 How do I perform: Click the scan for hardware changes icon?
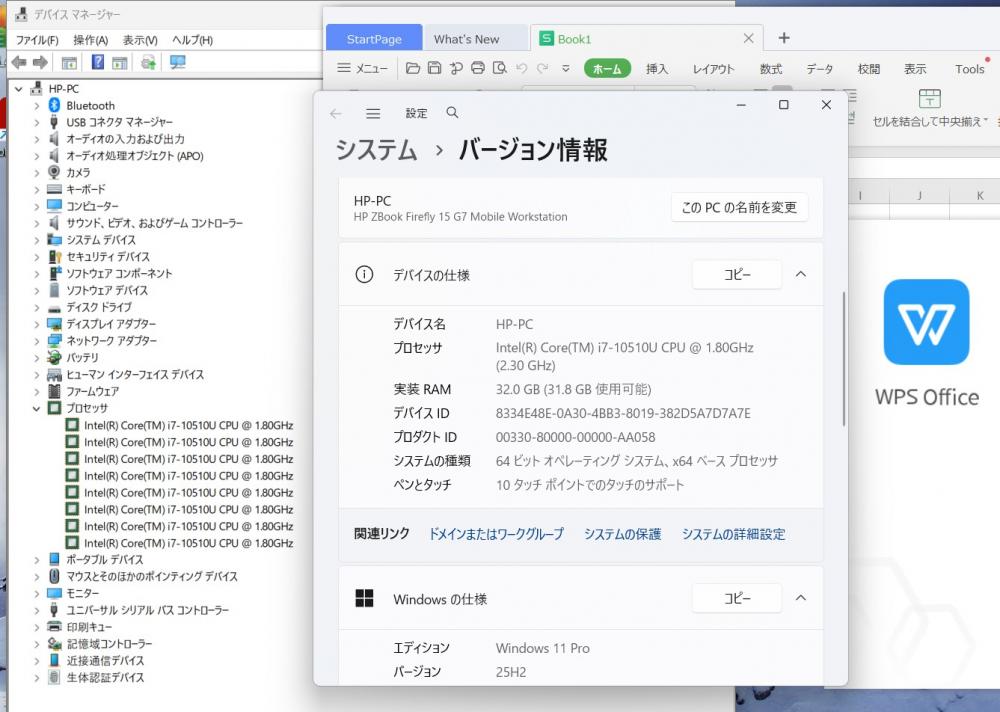[x=178, y=62]
